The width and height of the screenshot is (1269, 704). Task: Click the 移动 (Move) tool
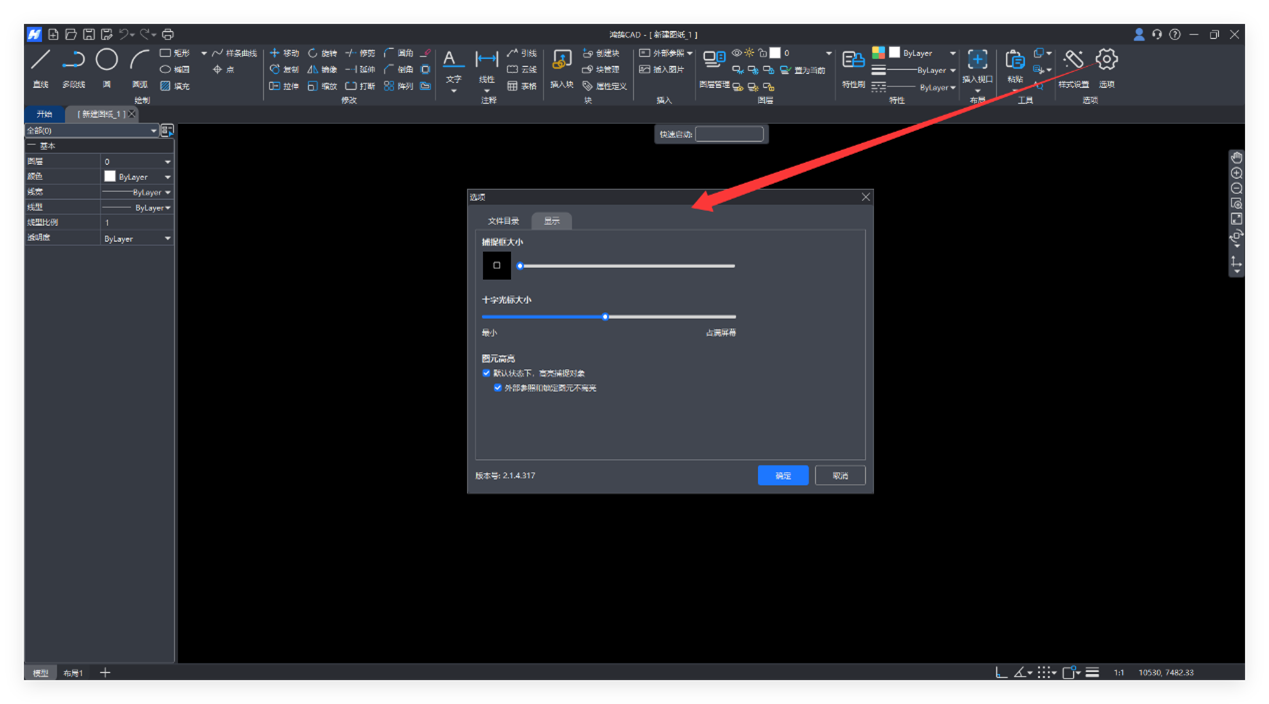tap(284, 53)
